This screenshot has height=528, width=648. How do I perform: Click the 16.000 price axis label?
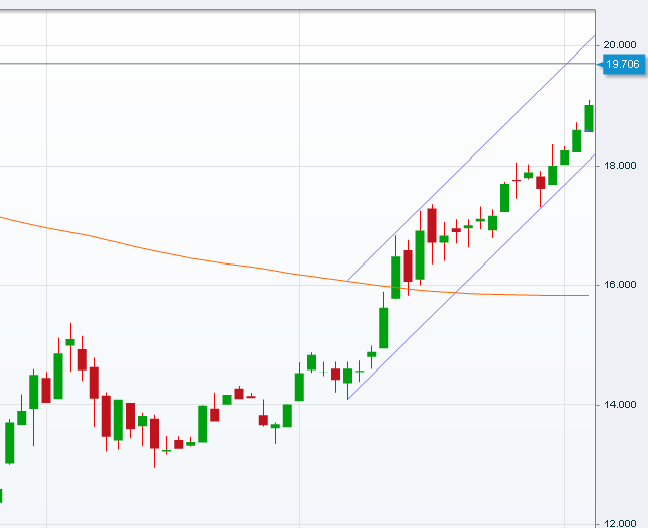pos(621,286)
